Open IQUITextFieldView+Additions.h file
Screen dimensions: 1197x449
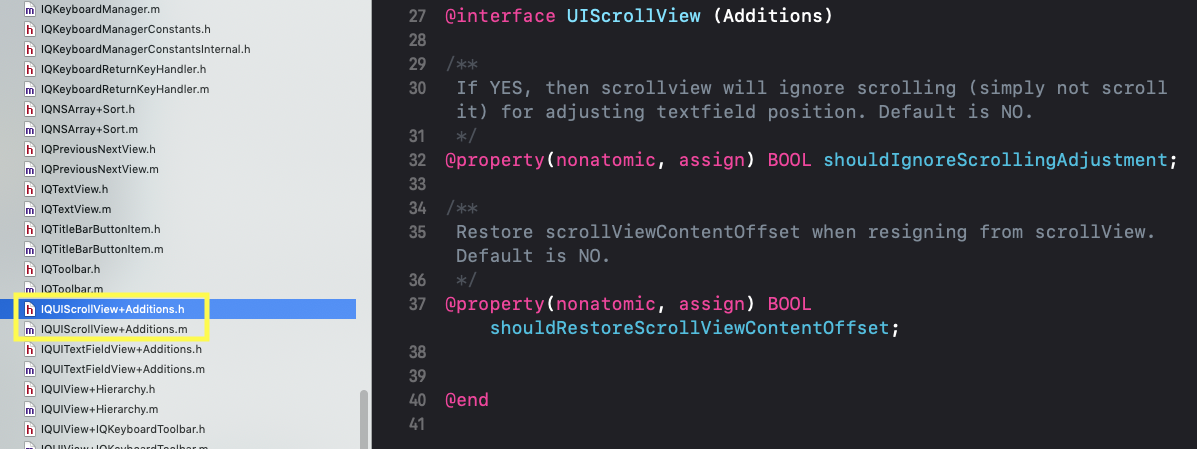pyautogui.click(x=121, y=349)
